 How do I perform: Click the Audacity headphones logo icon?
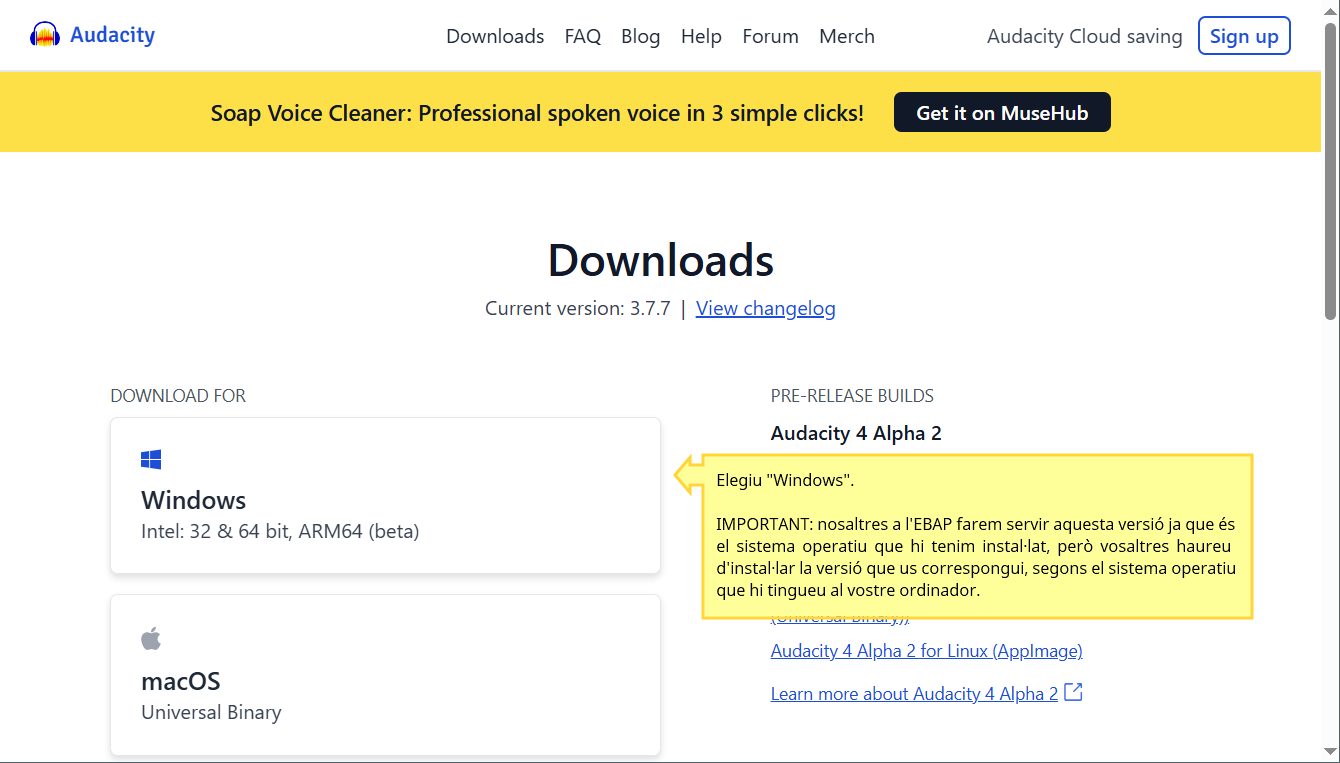[45, 36]
